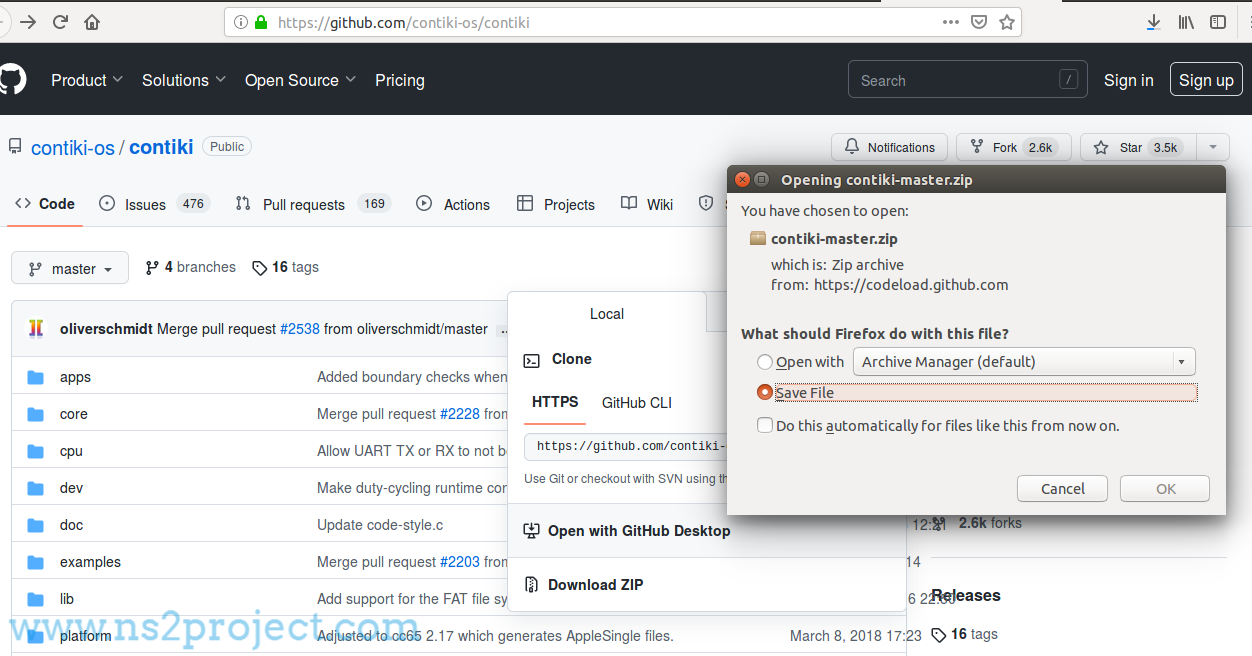The height and width of the screenshot is (656, 1252).
Task: Expand the Solutions menu
Action: [184, 80]
